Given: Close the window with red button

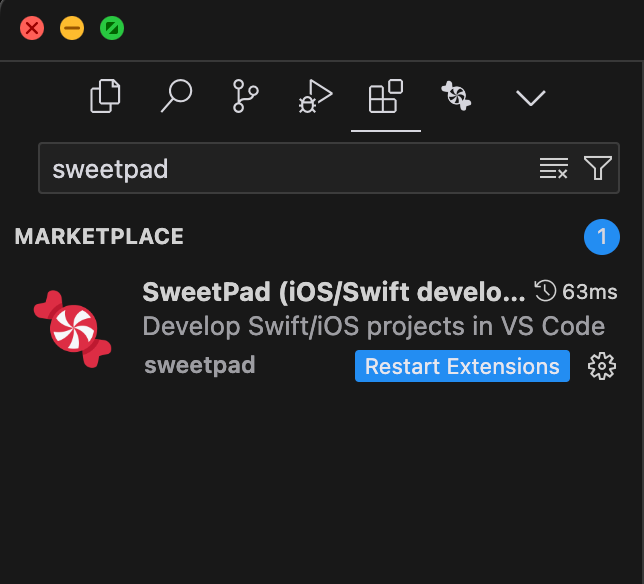Looking at the screenshot, I should click(x=32, y=28).
